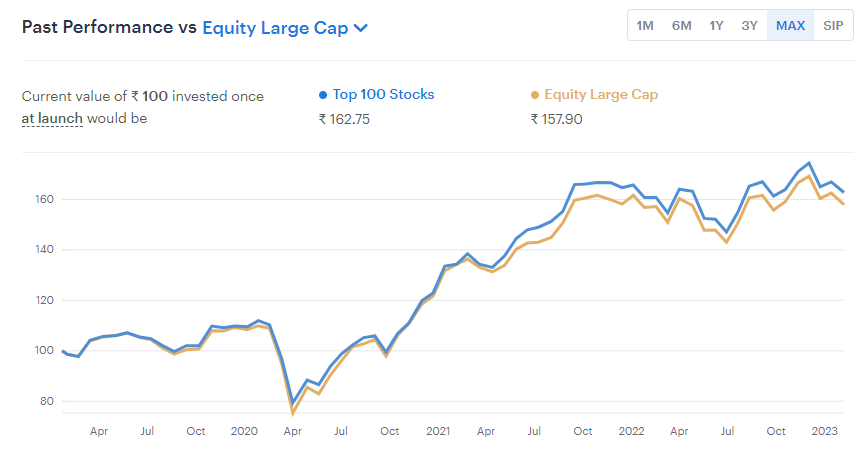
Task: Click the blue Top 100 Stocks legend dot
Action: coord(323,95)
